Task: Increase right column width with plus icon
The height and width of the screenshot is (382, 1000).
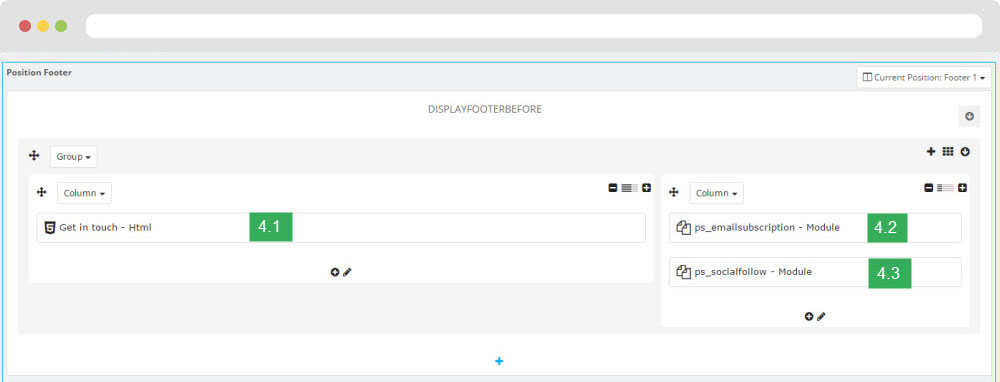Action: click(962, 187)
